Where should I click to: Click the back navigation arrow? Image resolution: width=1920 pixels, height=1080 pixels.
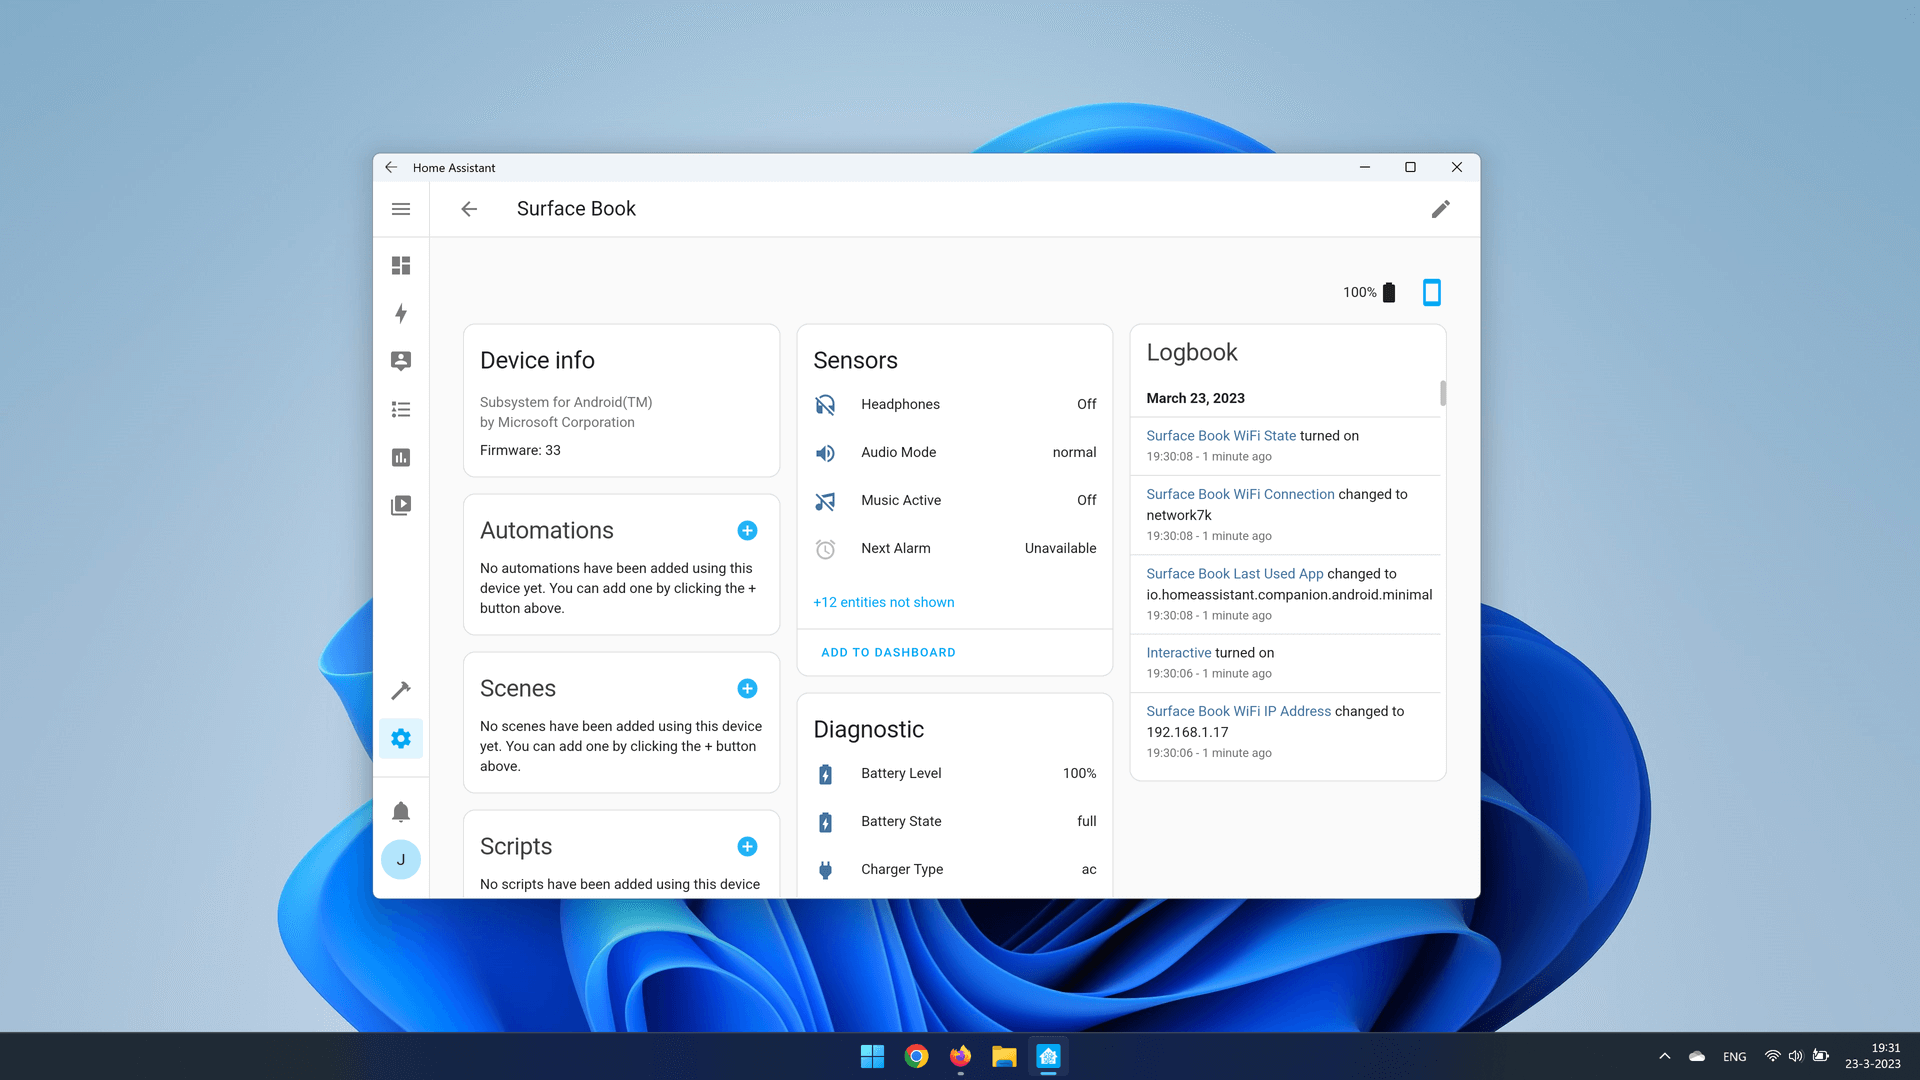pyautogui.click(x=469, y=208)
